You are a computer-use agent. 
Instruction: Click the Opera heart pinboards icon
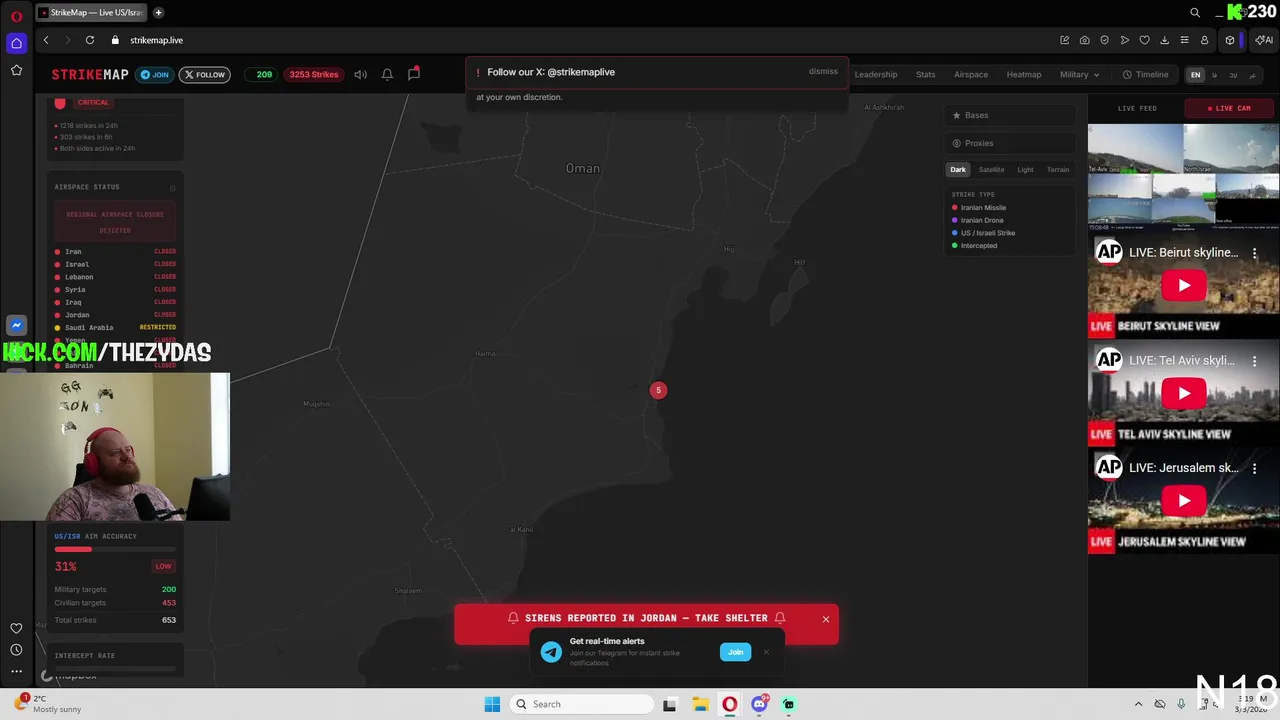pos(1144,40)
